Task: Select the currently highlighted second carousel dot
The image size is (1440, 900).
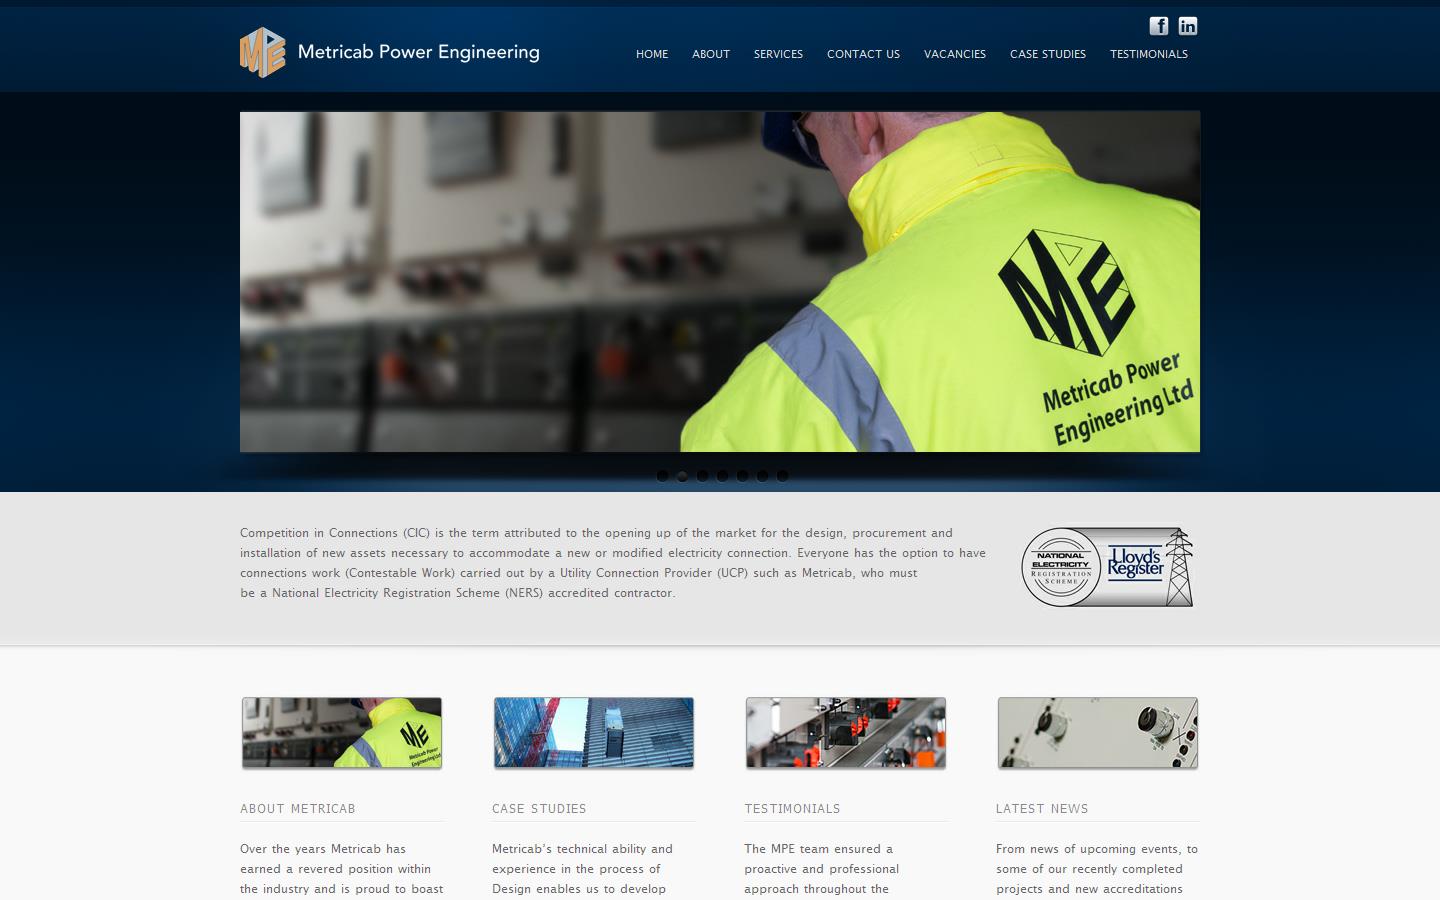Action: pyautogui.click(x=682, y=477)
